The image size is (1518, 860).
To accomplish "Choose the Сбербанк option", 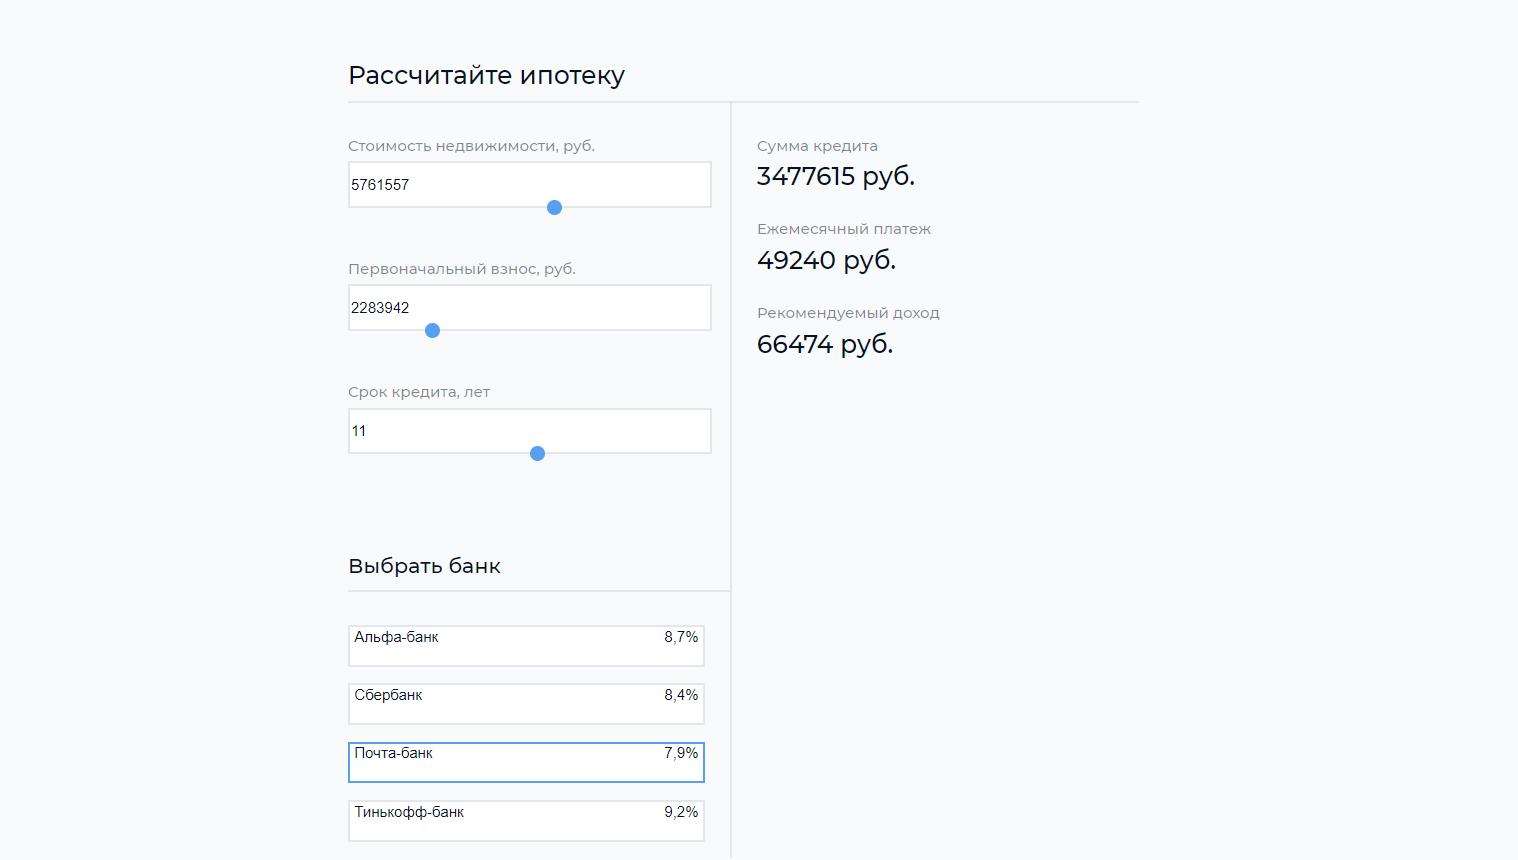I will click(526, 704).
